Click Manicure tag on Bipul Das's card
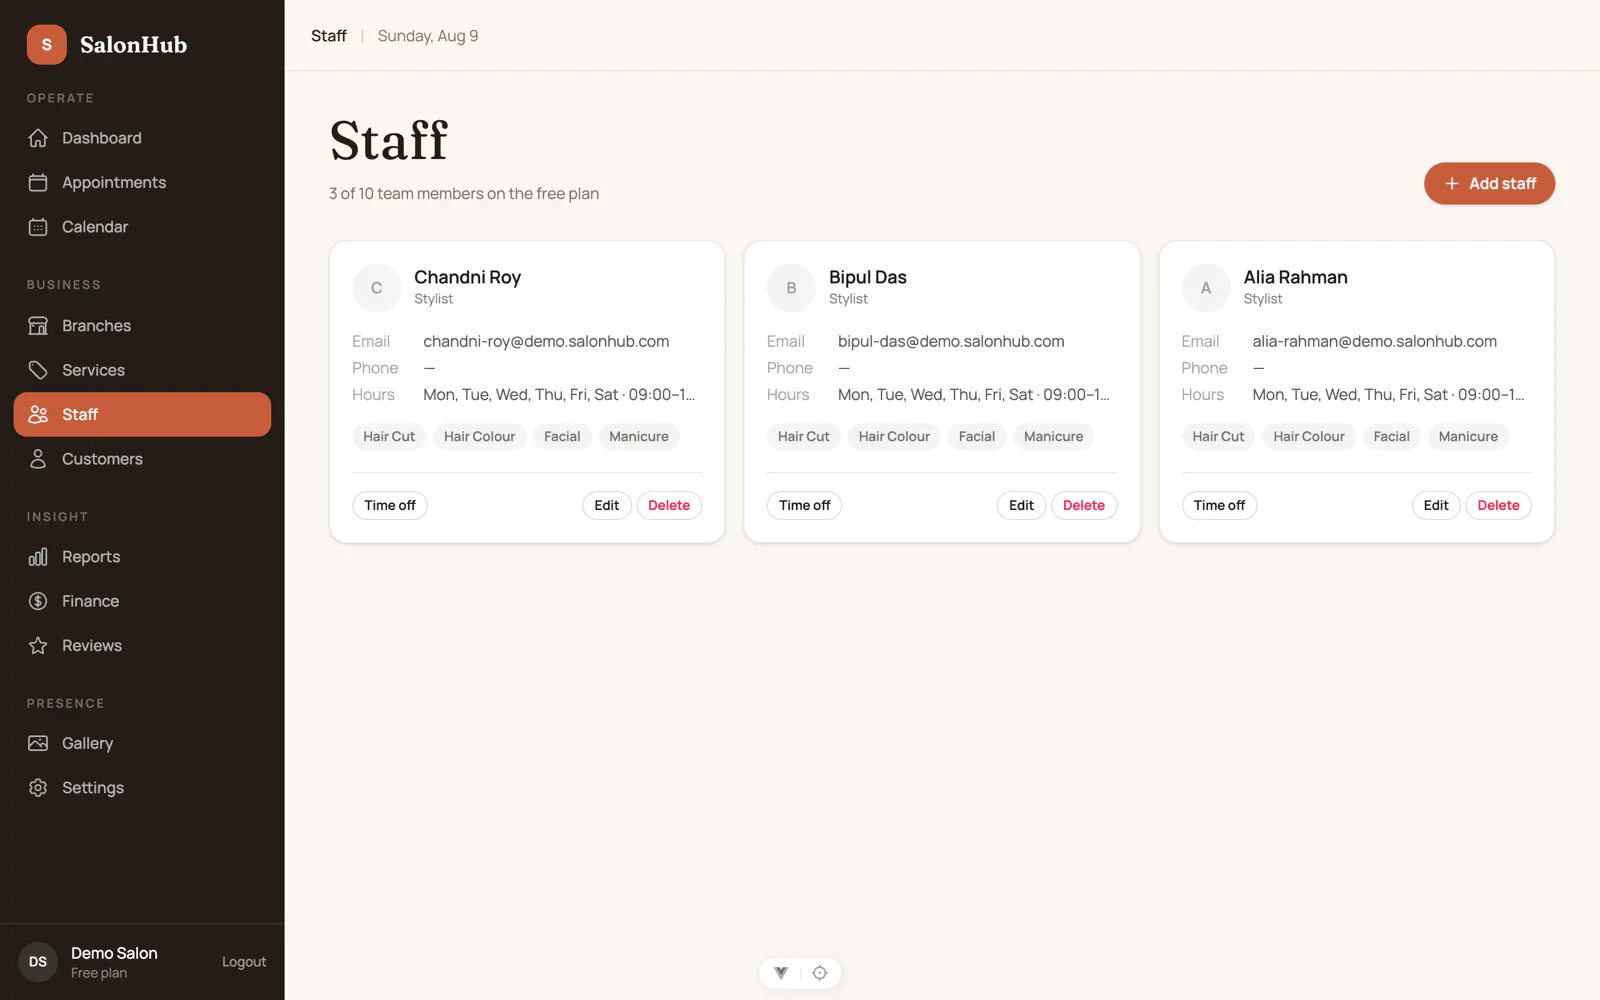Viewport: 1600px width, 1000px height. (x=1054, y=437)
